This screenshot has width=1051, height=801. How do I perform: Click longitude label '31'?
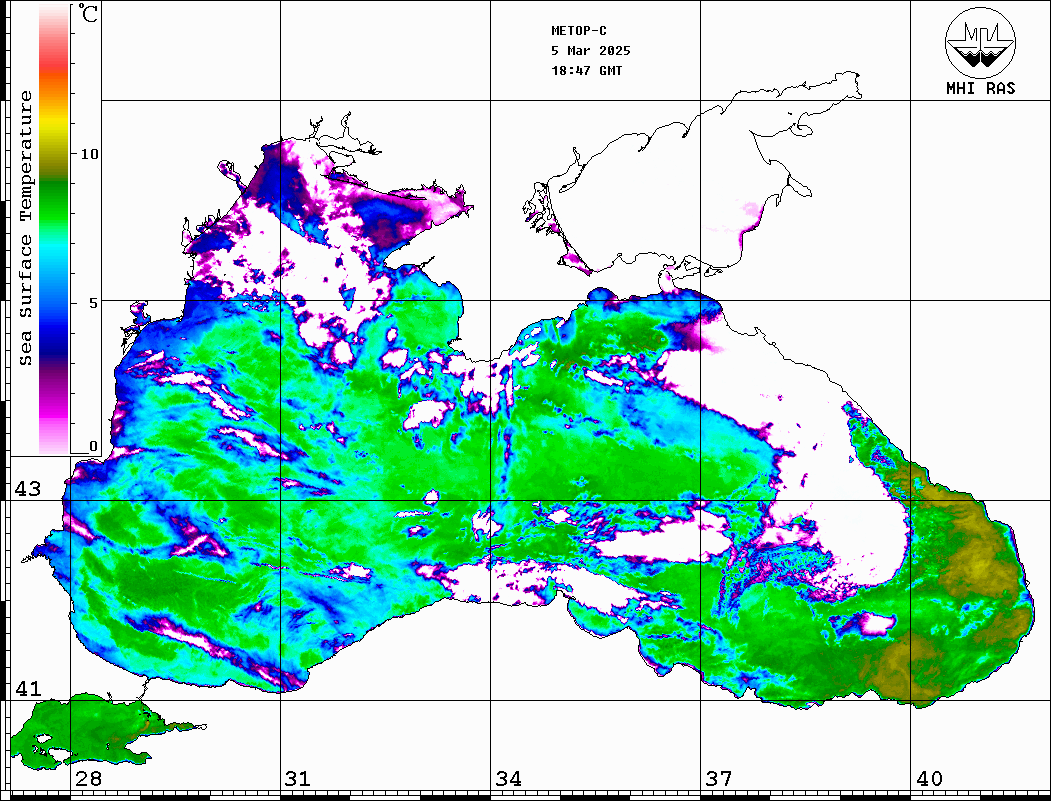pos(298,779)
